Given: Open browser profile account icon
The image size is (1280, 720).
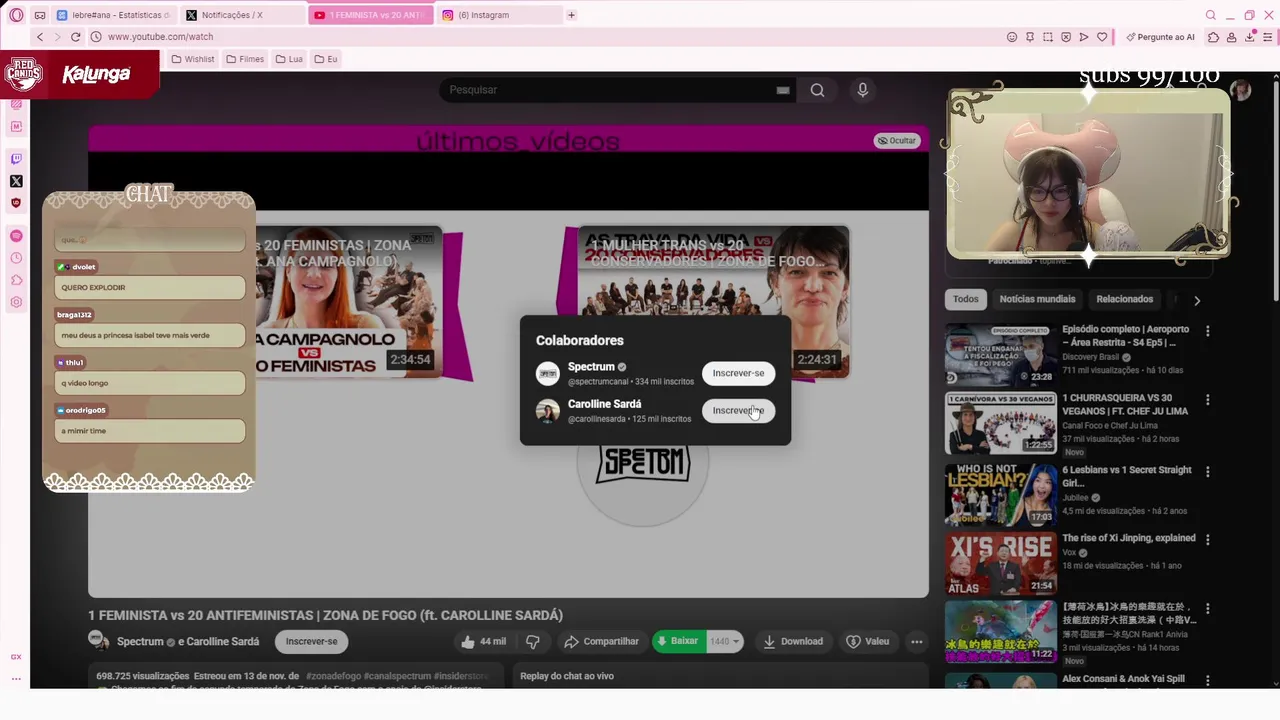Looking at the screenshot, I should pos(1232,37).
